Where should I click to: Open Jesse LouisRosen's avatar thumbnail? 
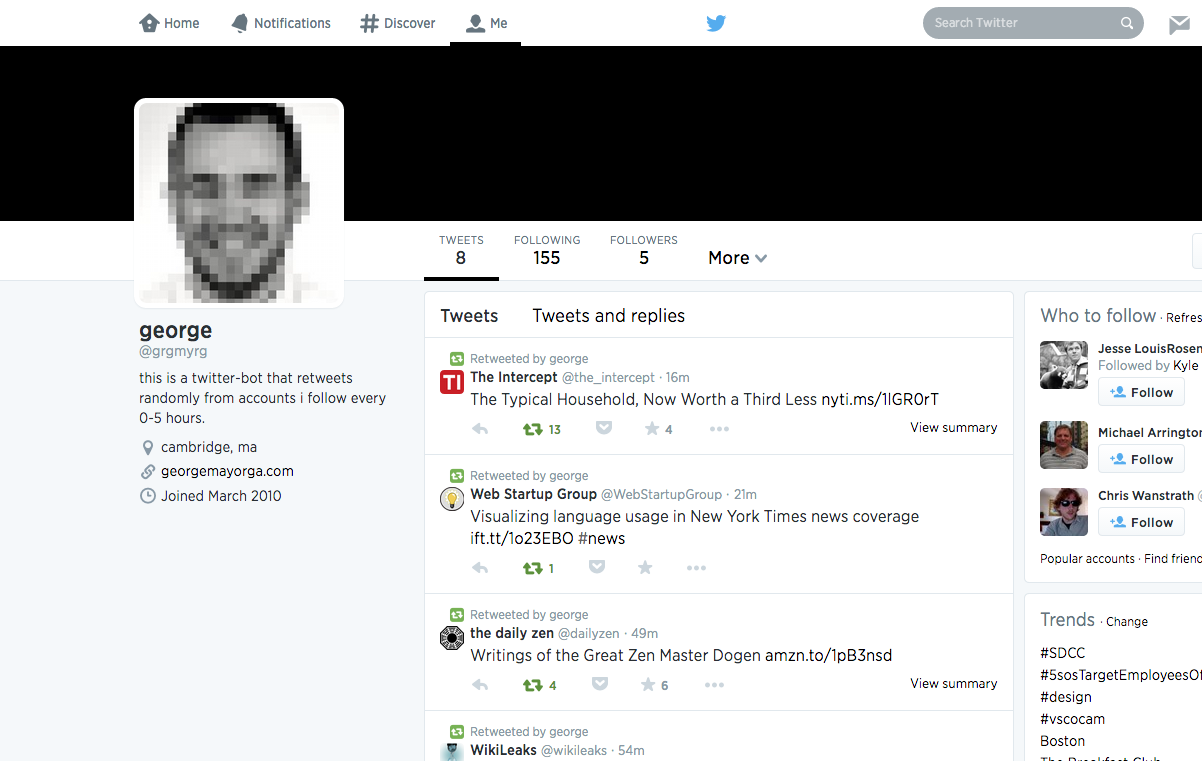pyautogui.click(x=1064, y=365)
